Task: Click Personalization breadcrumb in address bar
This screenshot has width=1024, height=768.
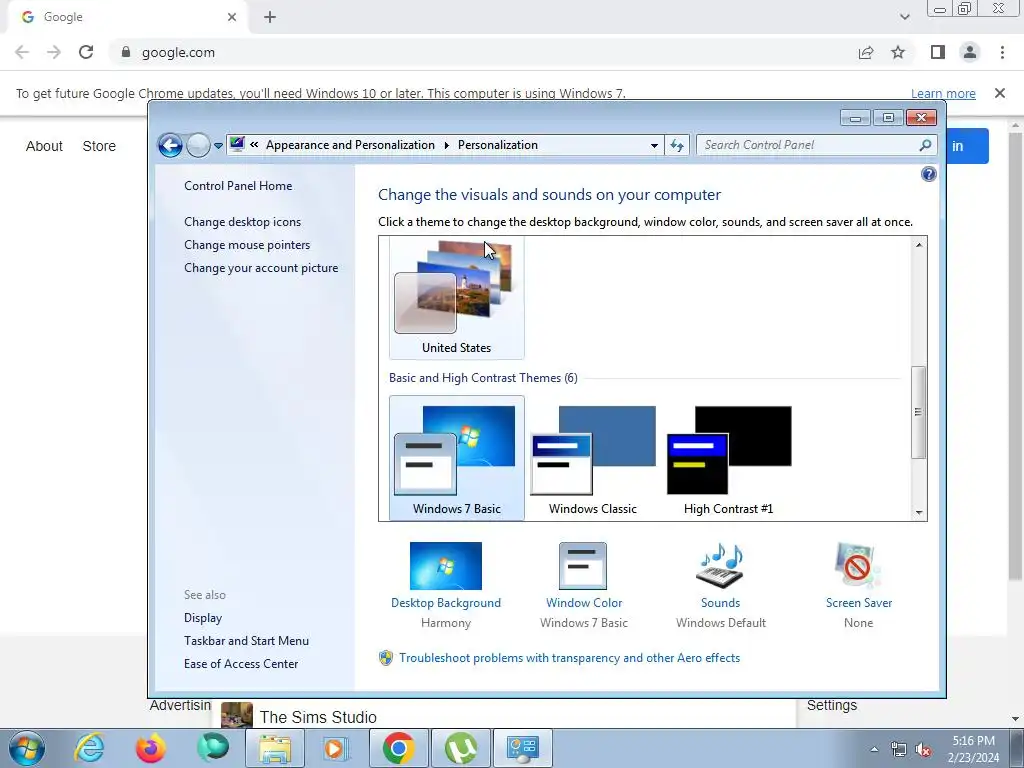Action: click(x=498, y=145)
